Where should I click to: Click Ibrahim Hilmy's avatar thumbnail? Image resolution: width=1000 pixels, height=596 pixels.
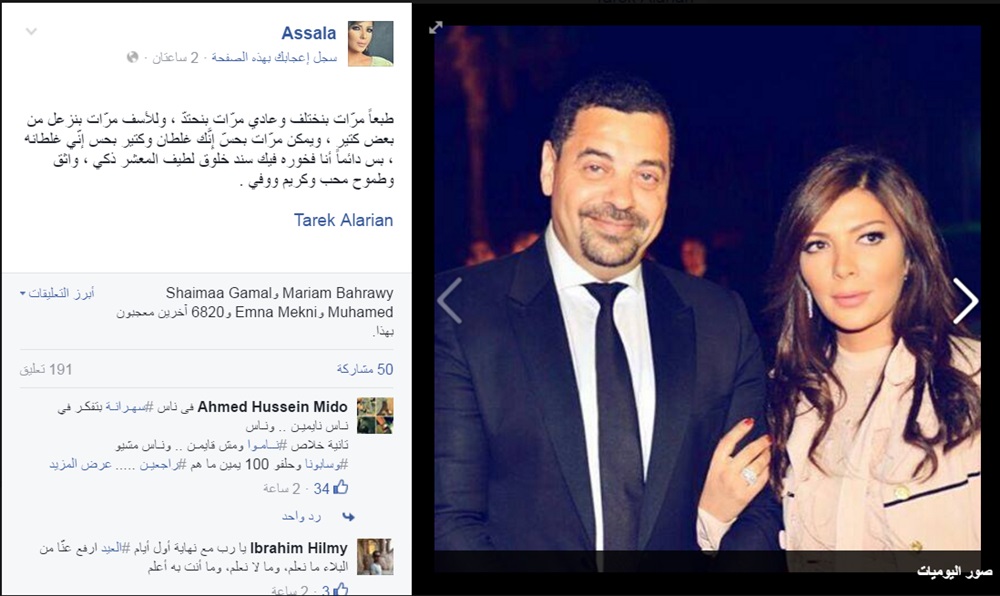pos(375,556)
